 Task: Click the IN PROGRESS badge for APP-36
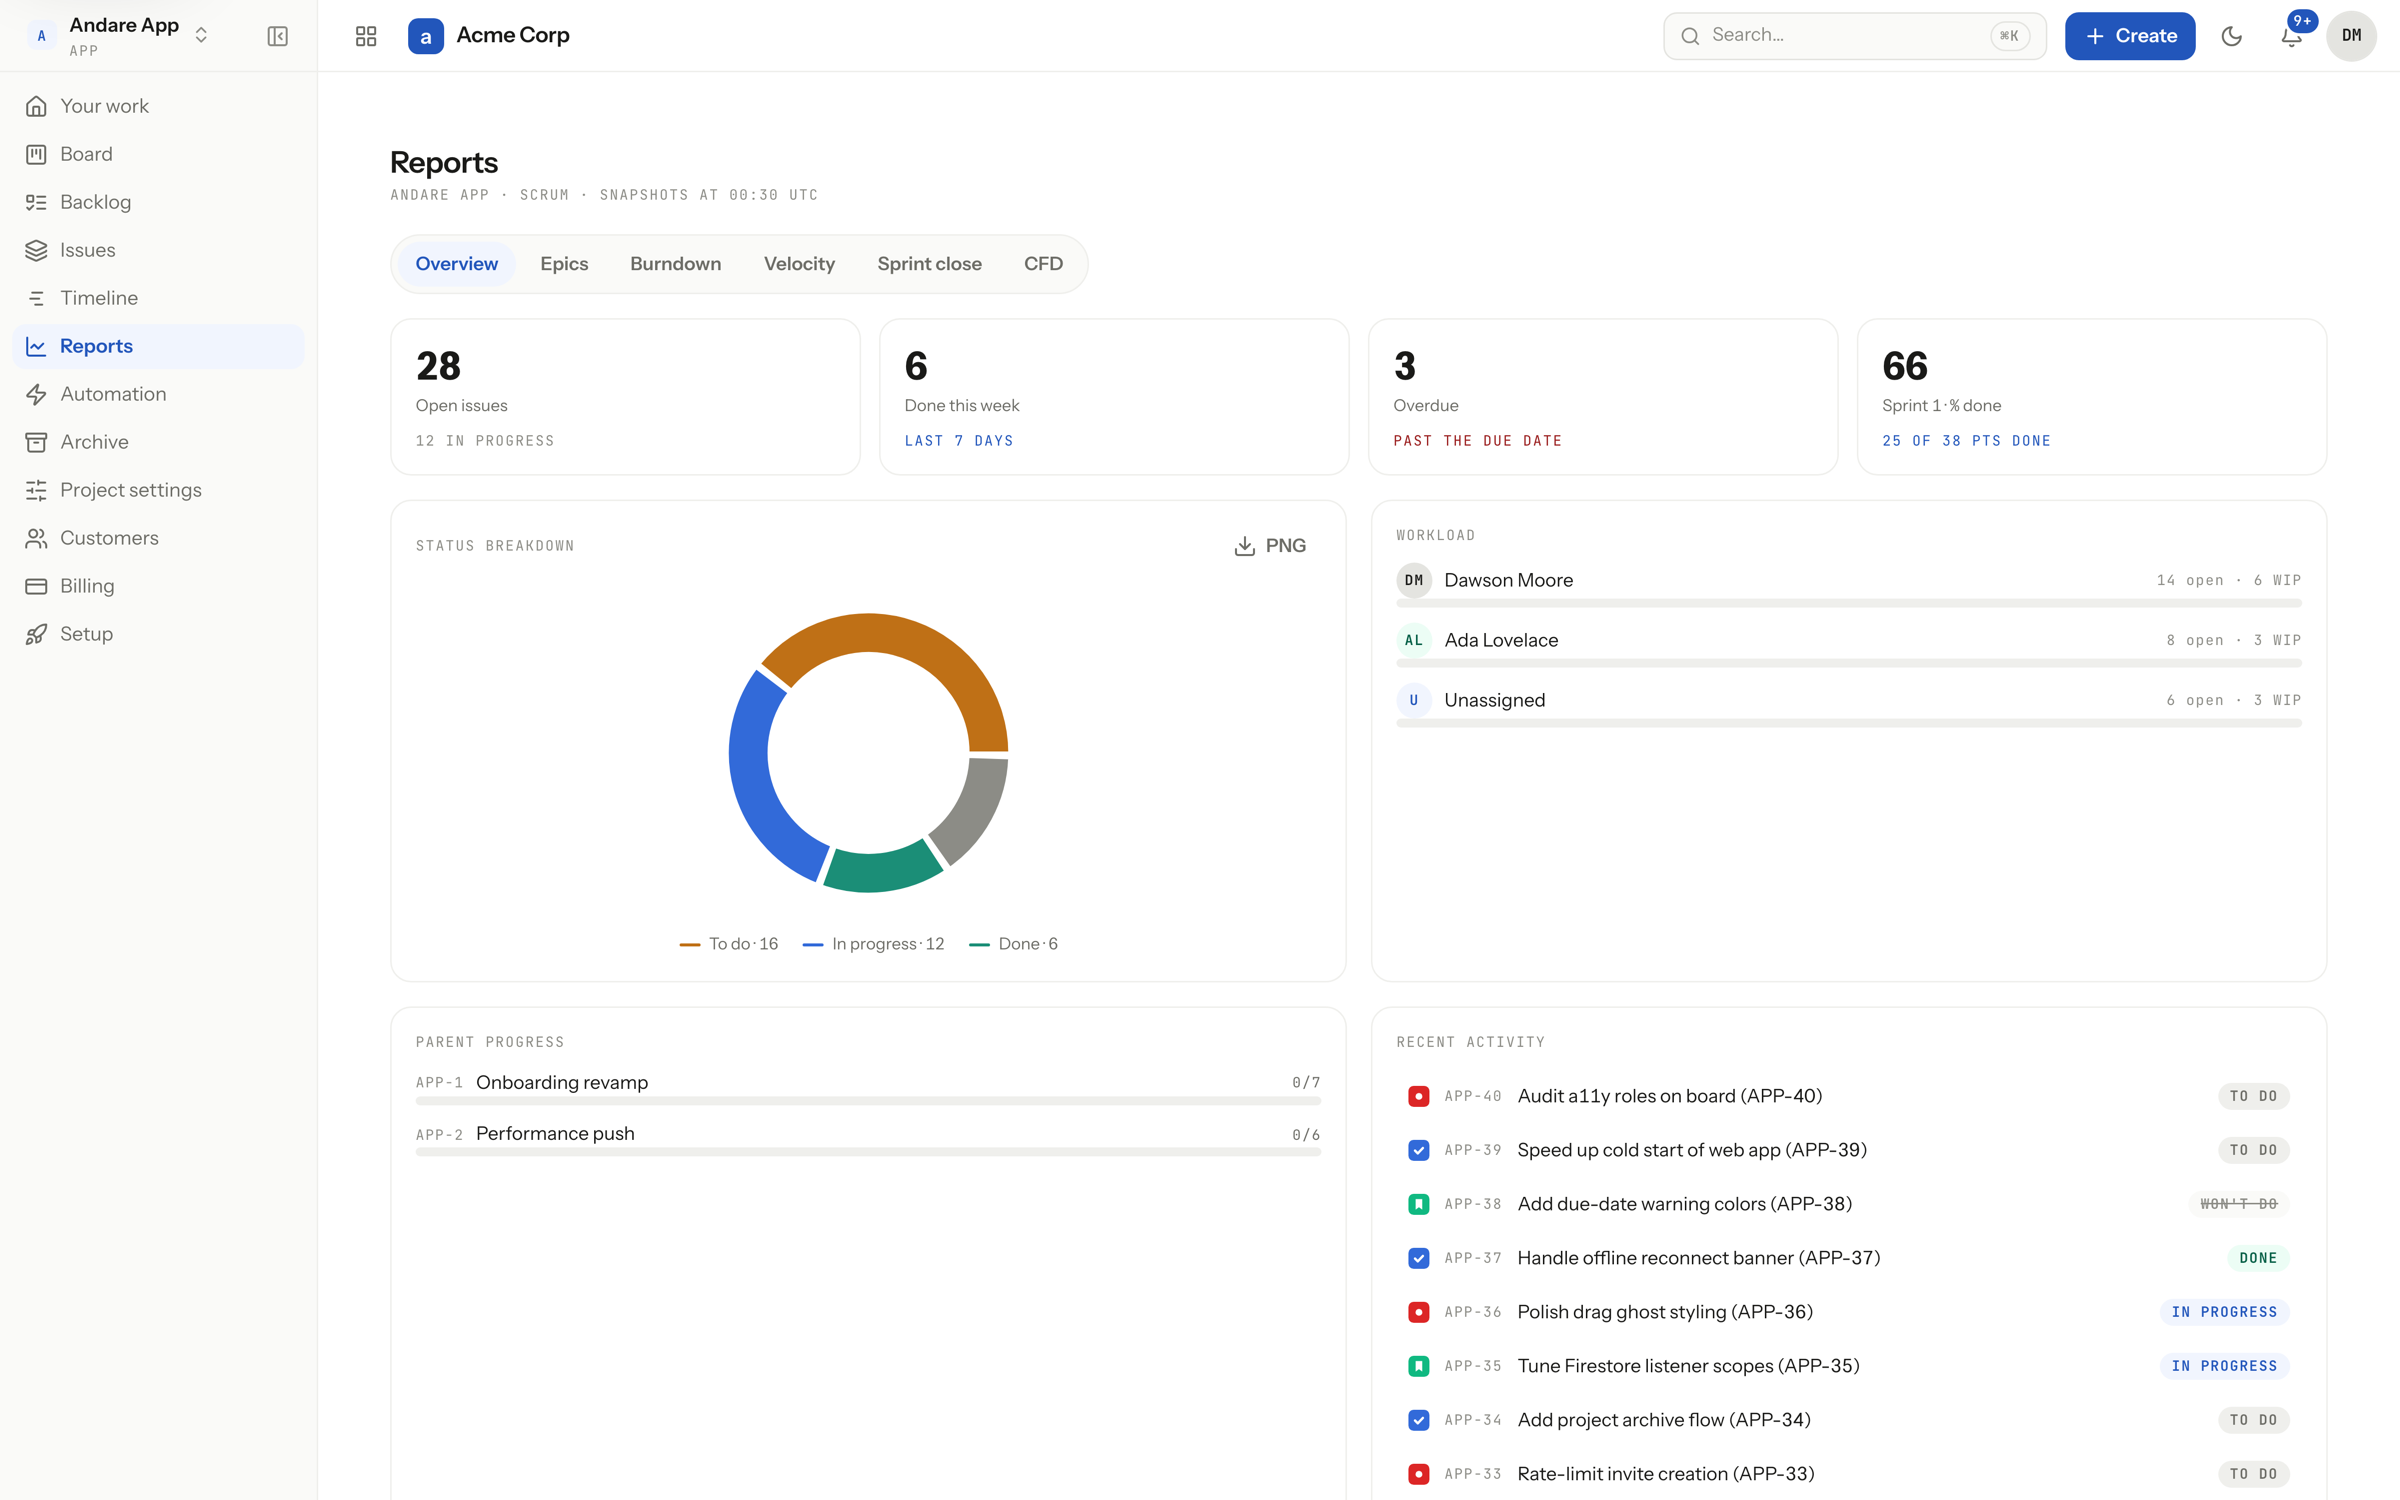tap(2224, 1312)
